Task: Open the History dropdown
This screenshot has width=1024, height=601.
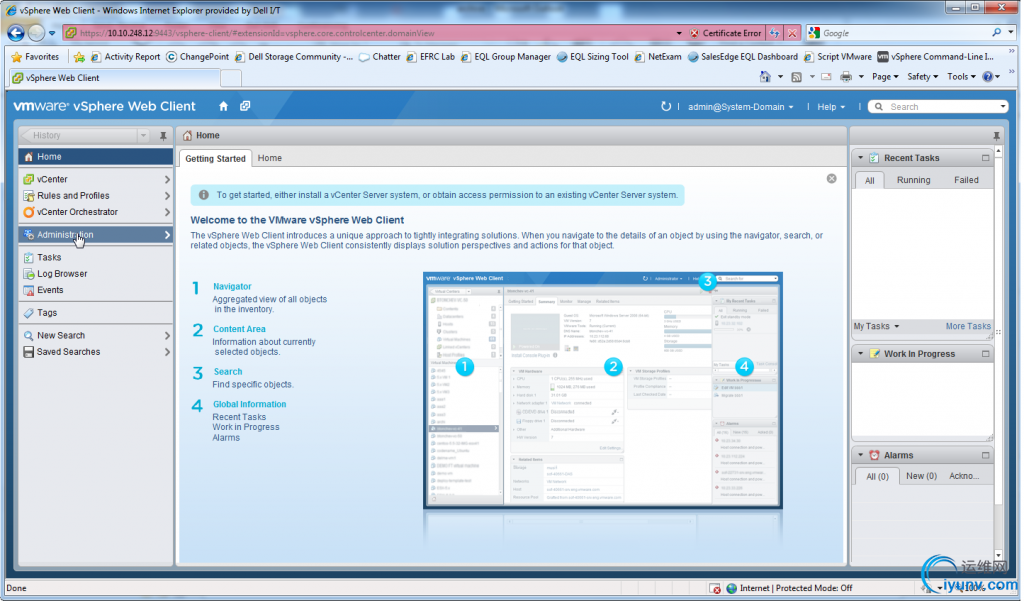Action: pos(143,136)
